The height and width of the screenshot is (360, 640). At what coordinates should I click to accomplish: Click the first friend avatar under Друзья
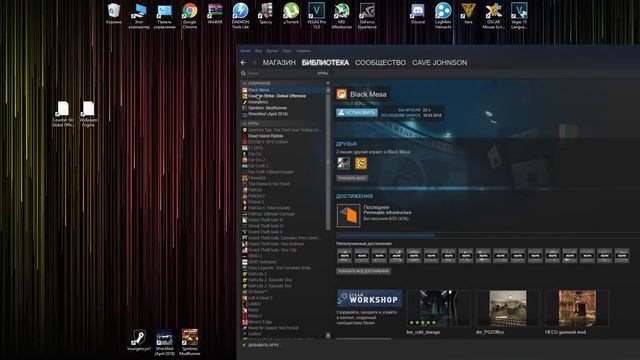[343, 163]
